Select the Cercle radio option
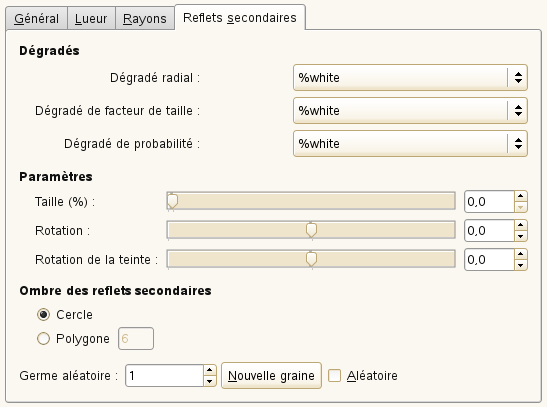 tap(43, 315)
